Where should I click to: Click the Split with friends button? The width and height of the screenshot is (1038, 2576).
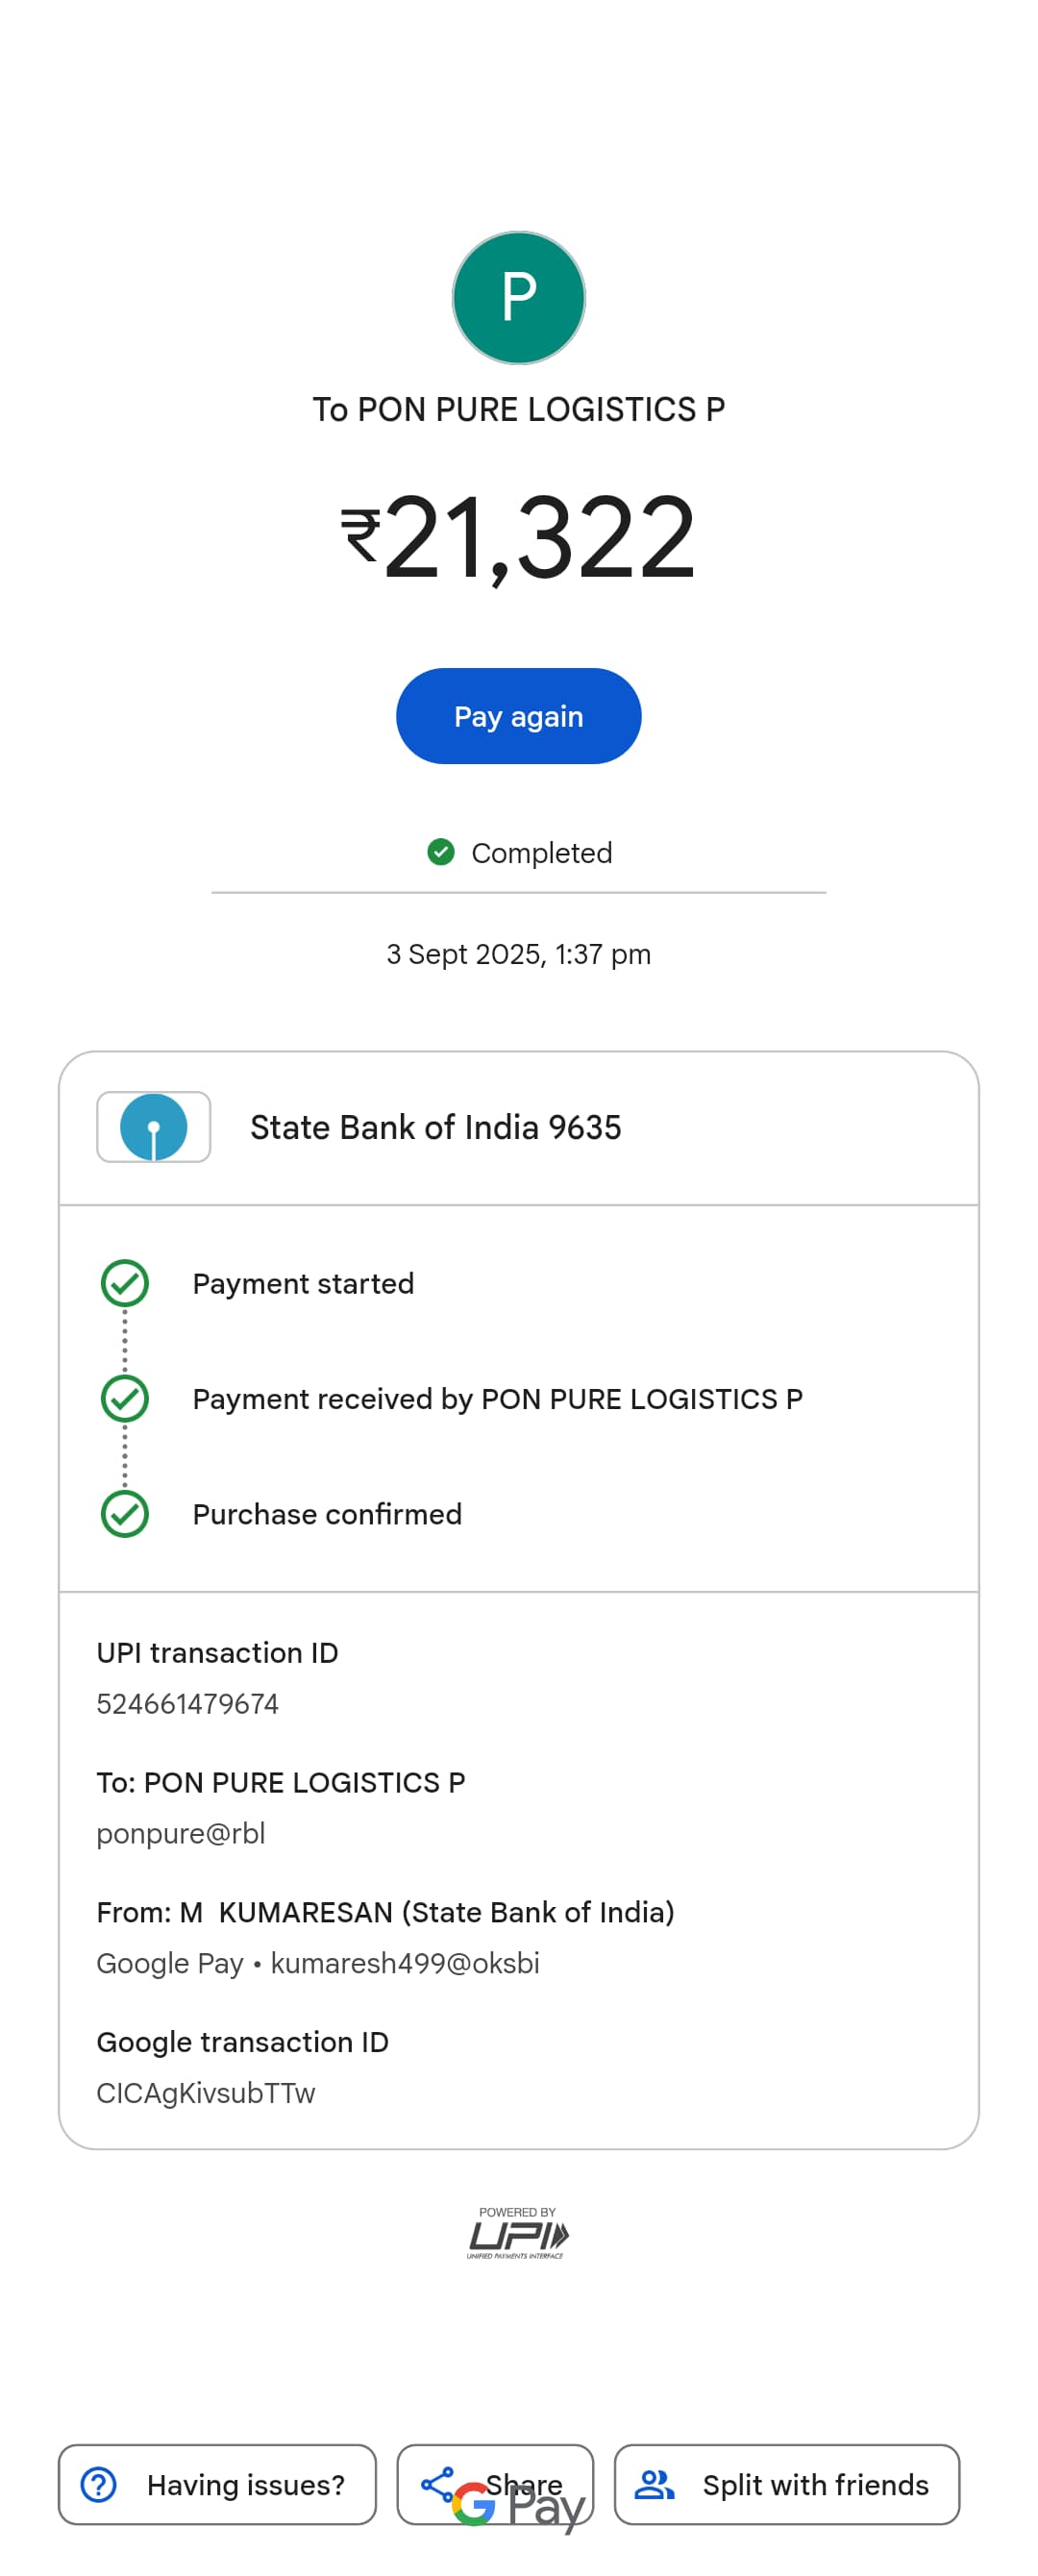(786, 2484)
